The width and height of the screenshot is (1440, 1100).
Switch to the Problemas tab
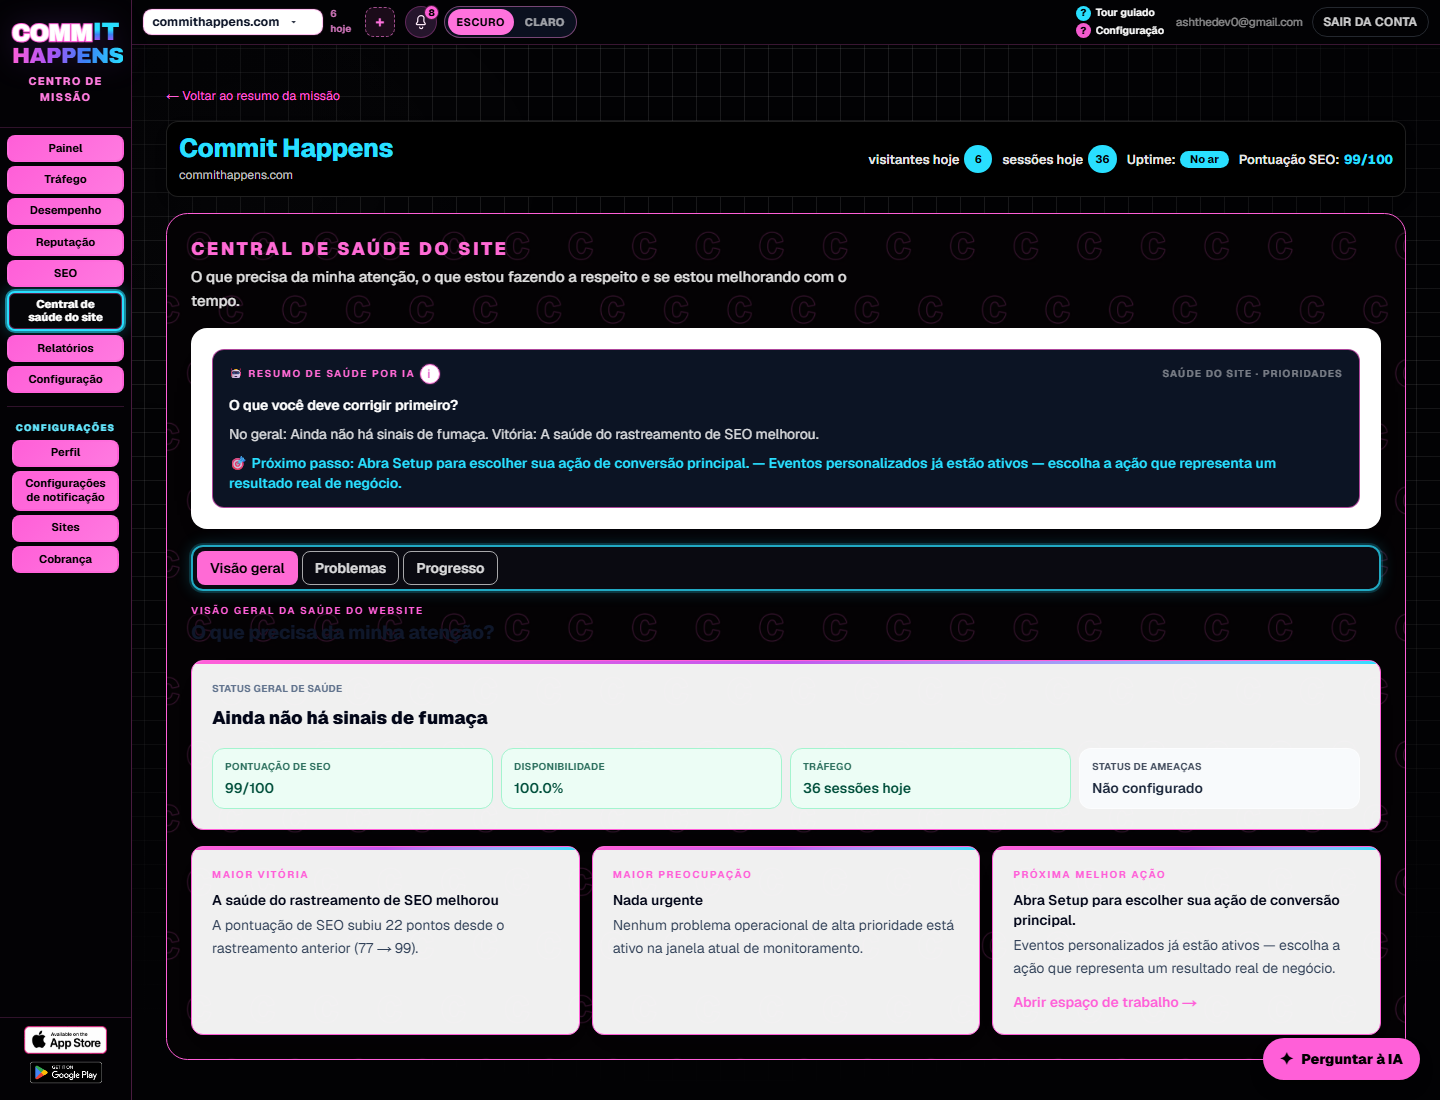350,568
